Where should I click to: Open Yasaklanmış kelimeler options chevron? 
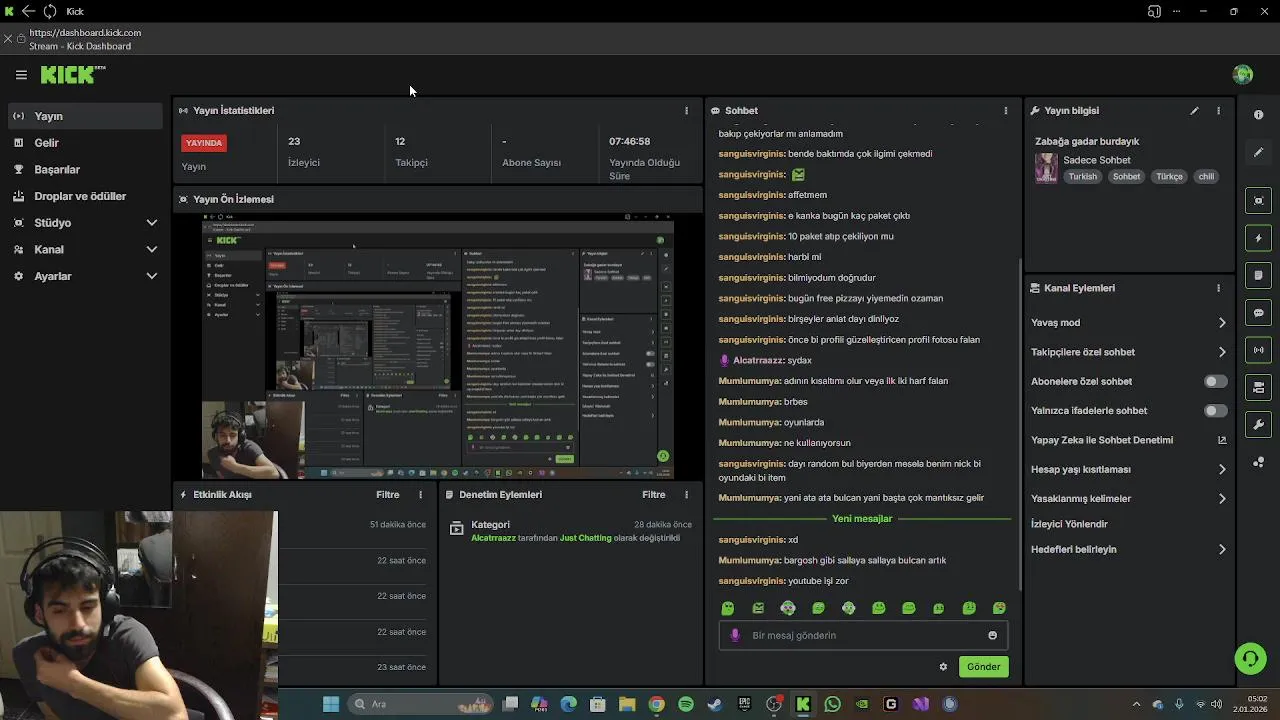pyautogui.click(x=1222, y=499)
